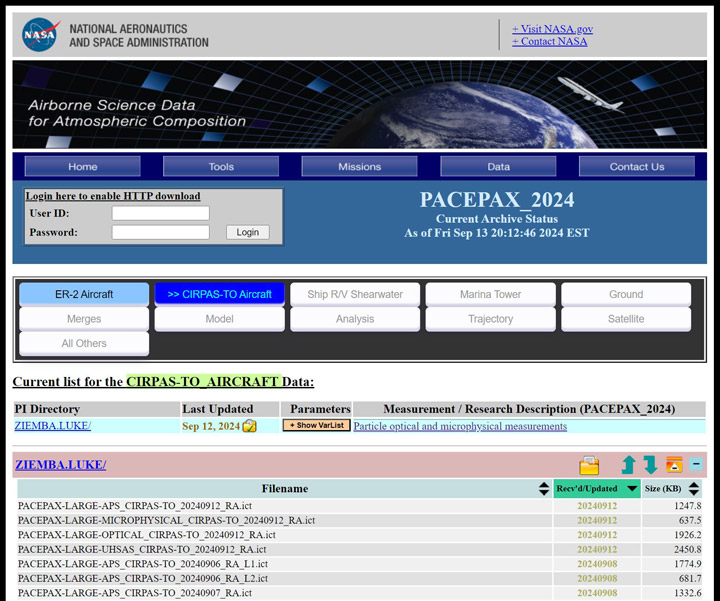The width and height of the screenshot is (720, 601).
Task: Open the Missions menu
Action: click(x=360, y=167)
